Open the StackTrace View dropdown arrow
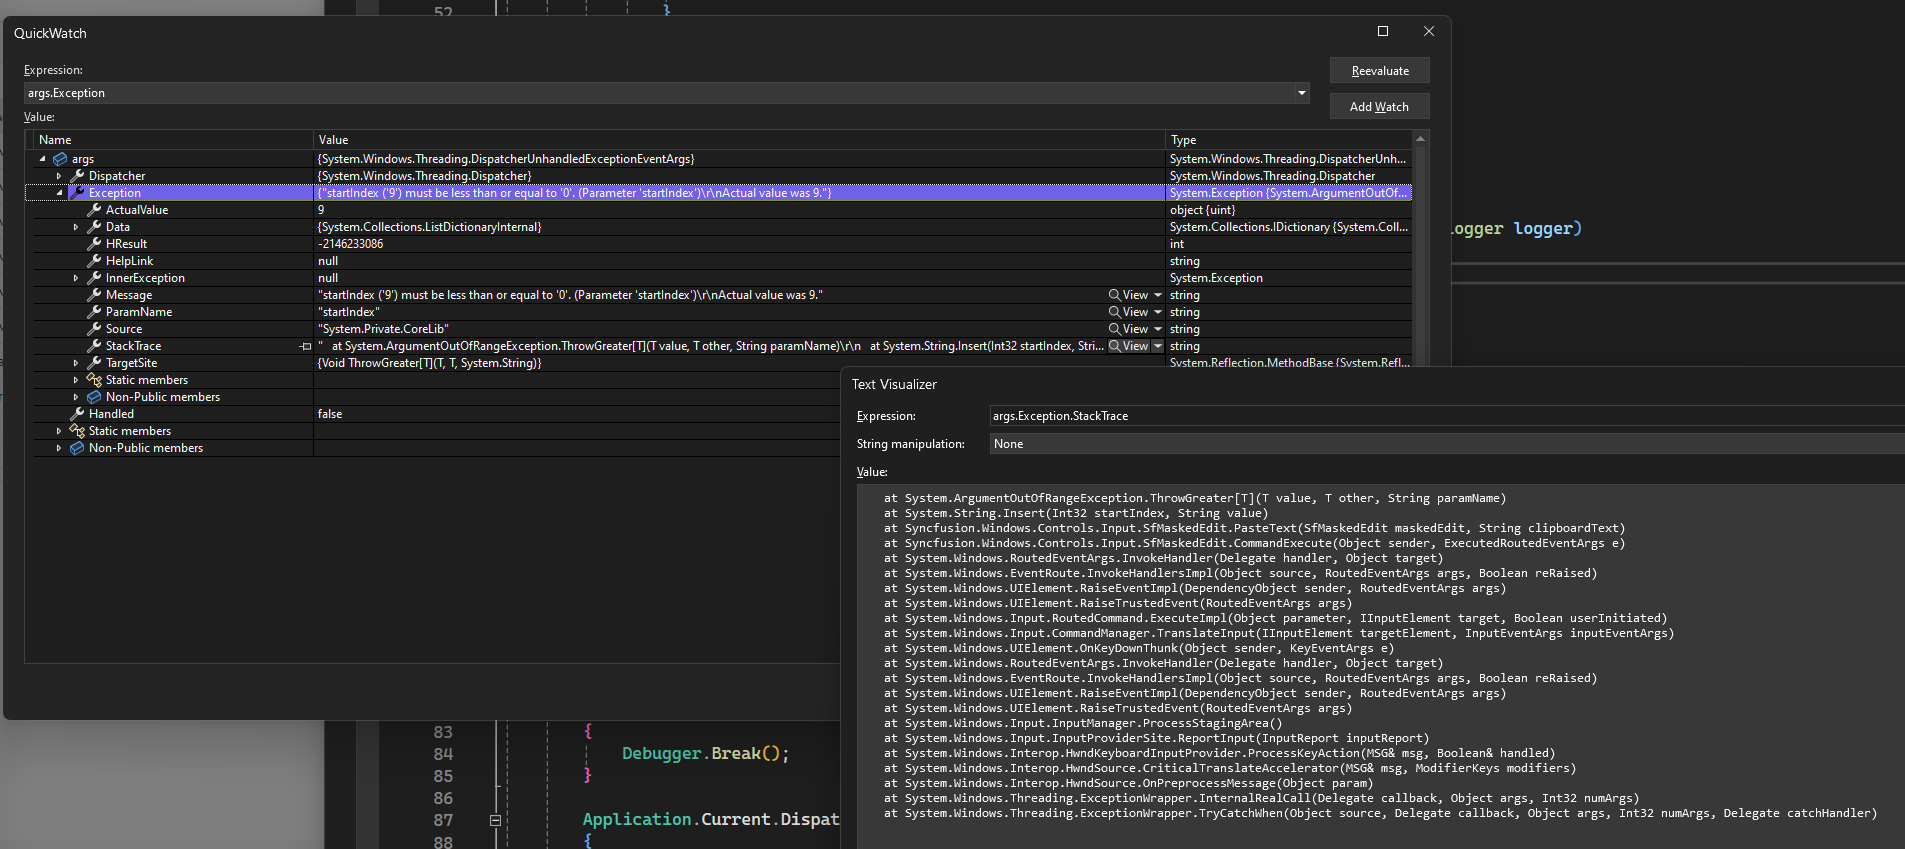Image resolution: width=1905 pixels, height=849 pixels. pos(1158,346)
